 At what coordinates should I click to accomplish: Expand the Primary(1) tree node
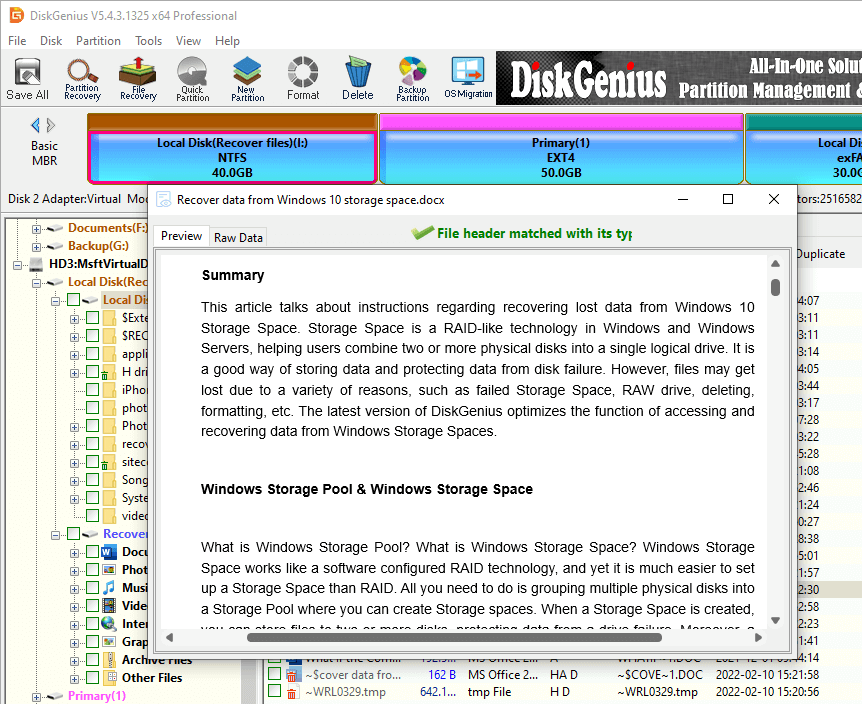pos(37,696)
